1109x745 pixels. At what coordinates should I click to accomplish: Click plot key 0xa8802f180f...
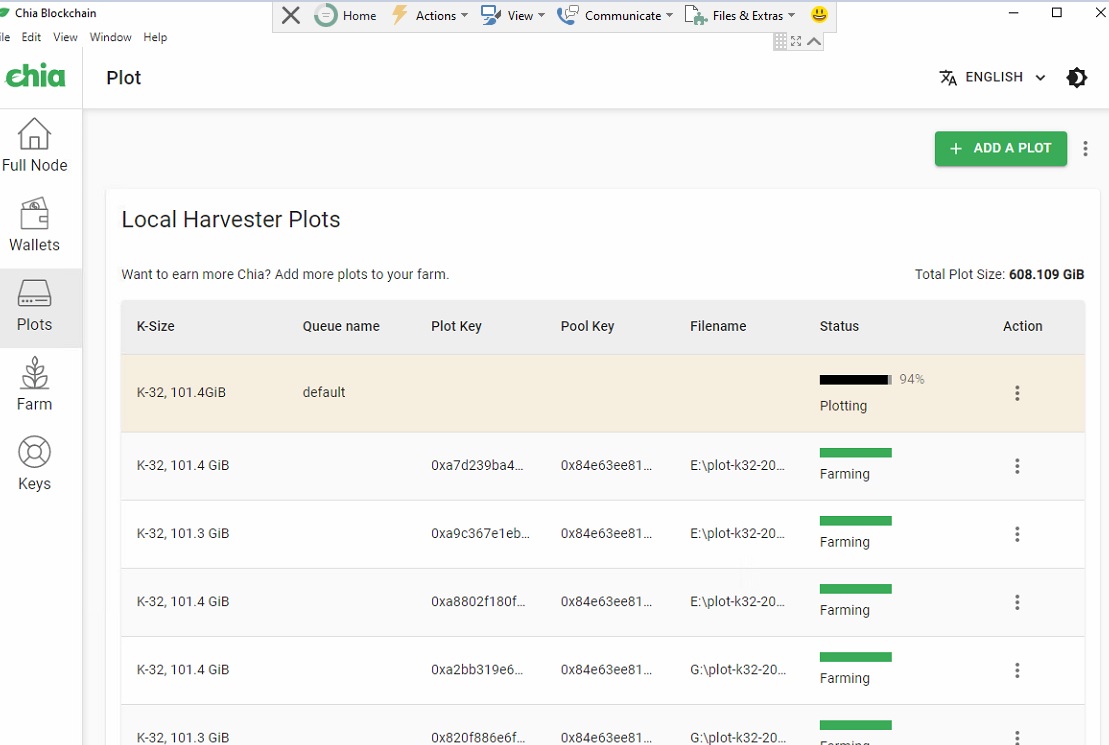click(478, 601)
